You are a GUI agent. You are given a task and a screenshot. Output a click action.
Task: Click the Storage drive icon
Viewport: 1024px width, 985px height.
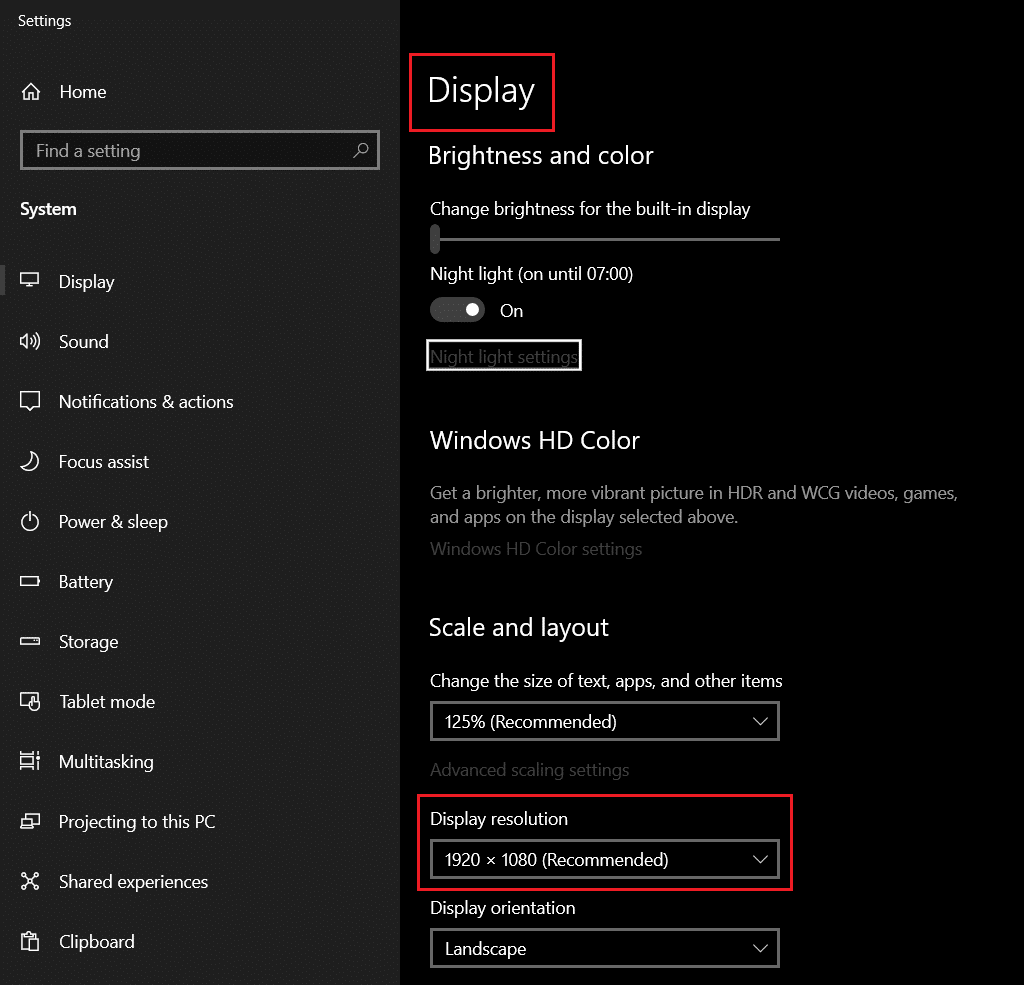30,642
